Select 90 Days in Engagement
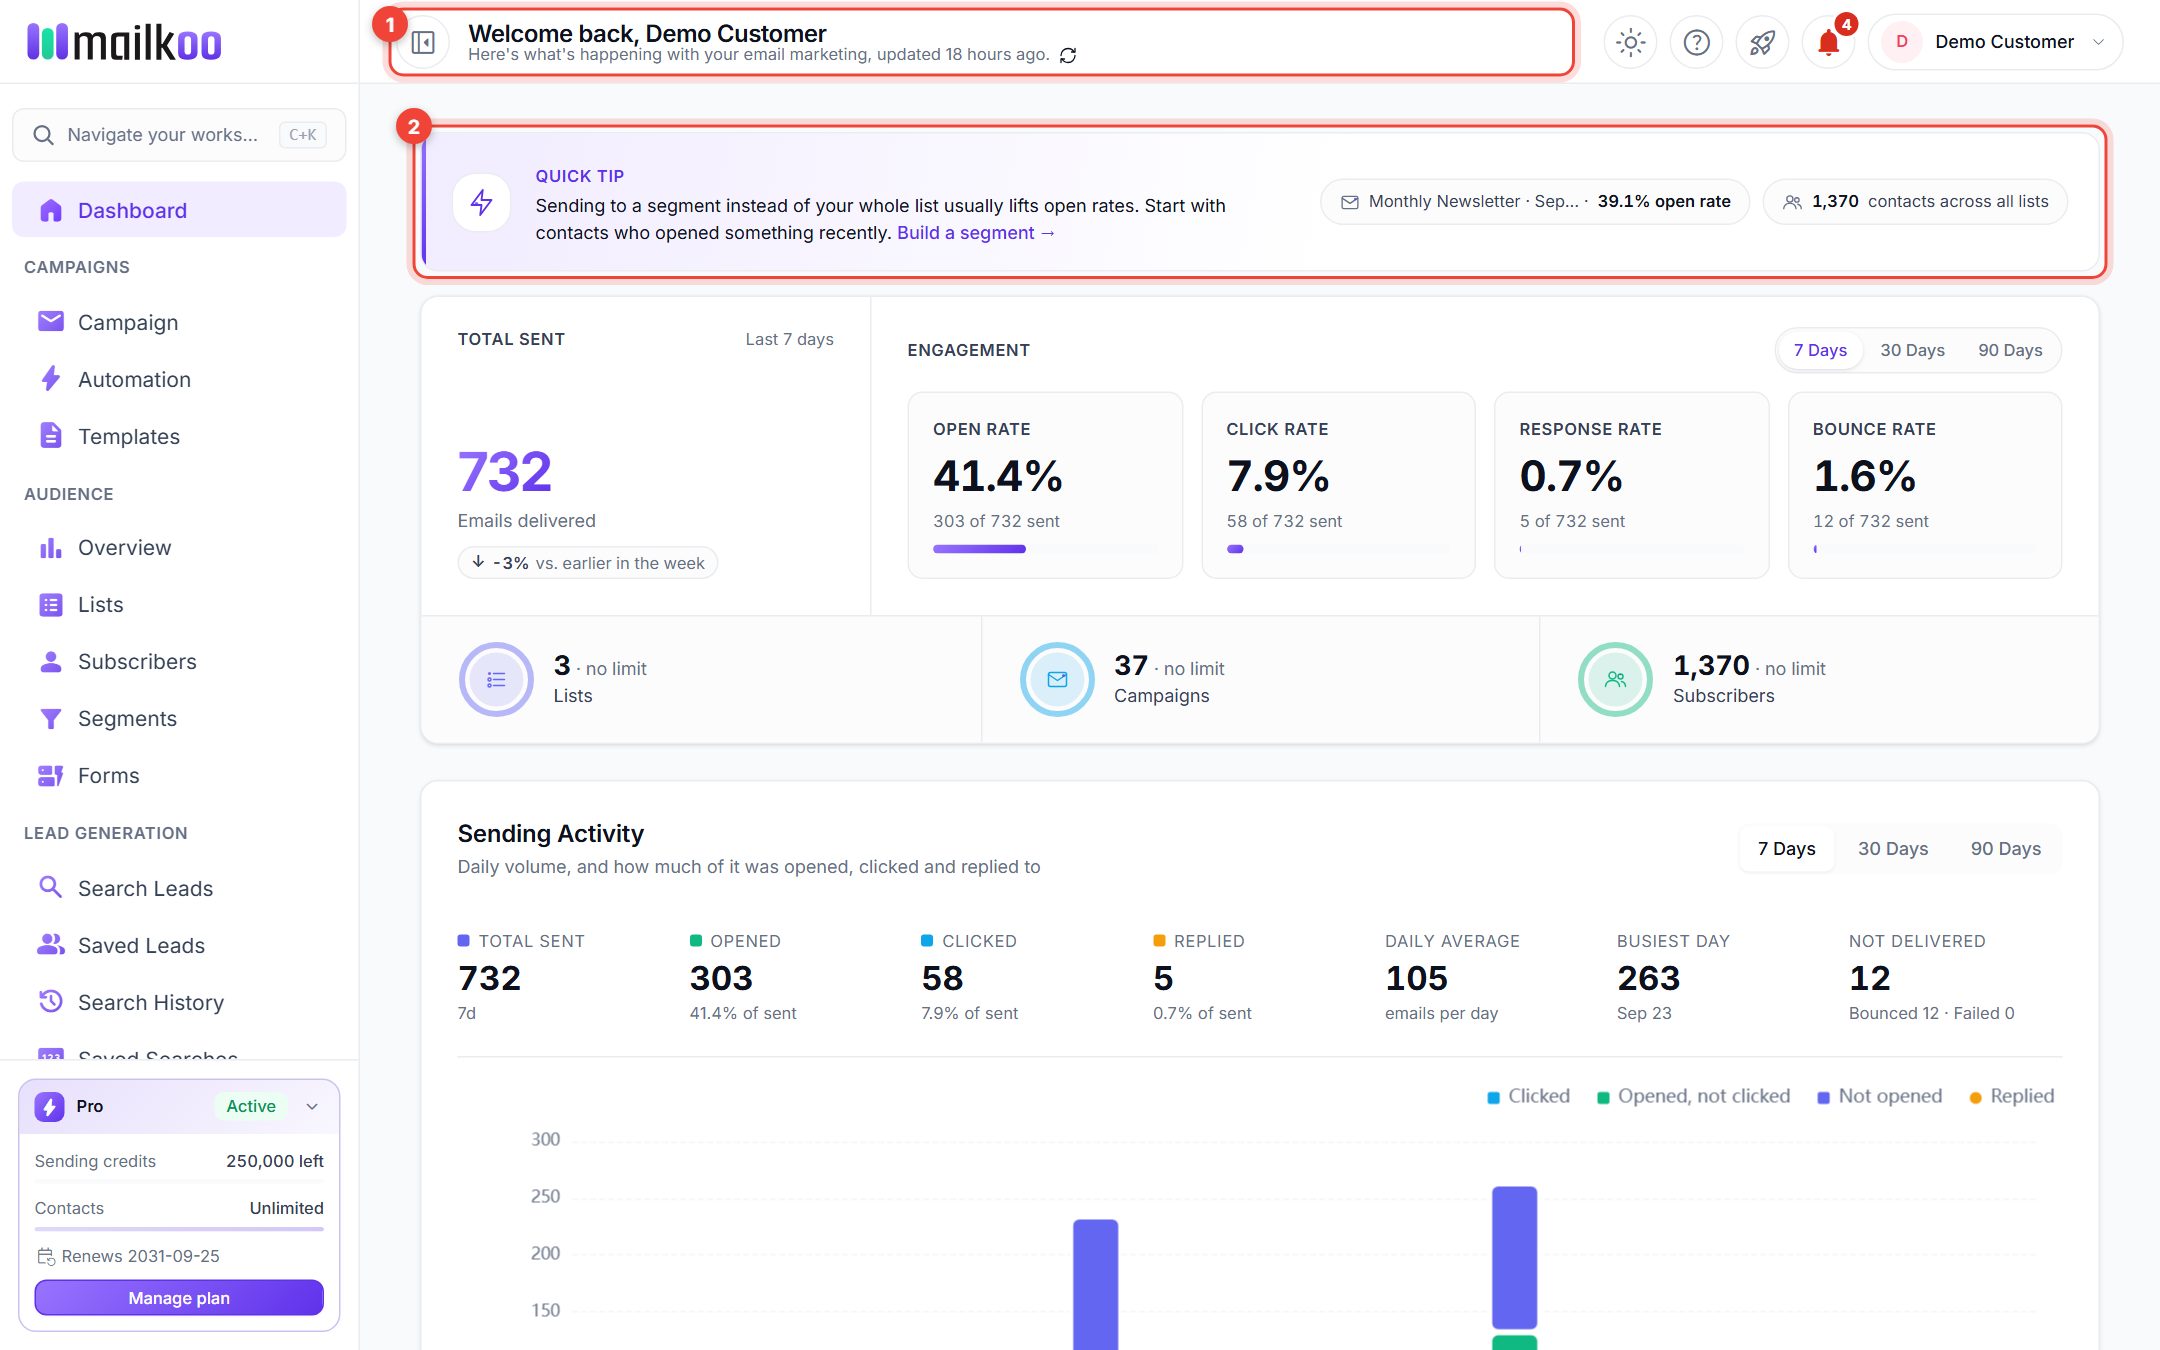 (x=2010, y=350)
